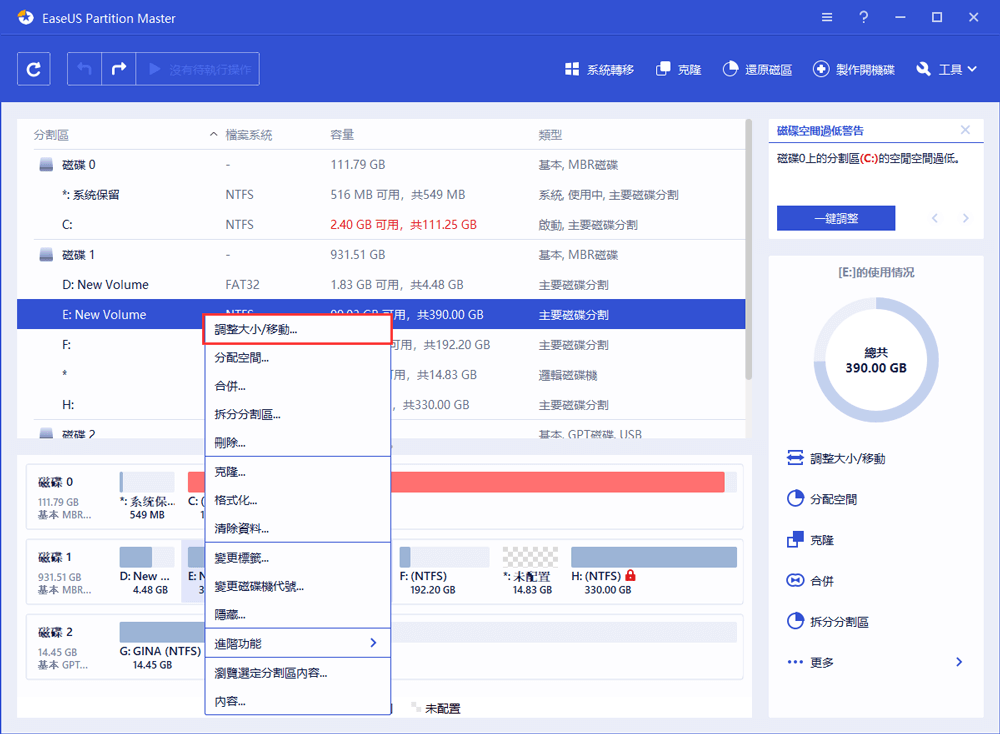Select 格式化 in context menu
Viewport: 1000px width, 734px height.
[x=297, y=500]
